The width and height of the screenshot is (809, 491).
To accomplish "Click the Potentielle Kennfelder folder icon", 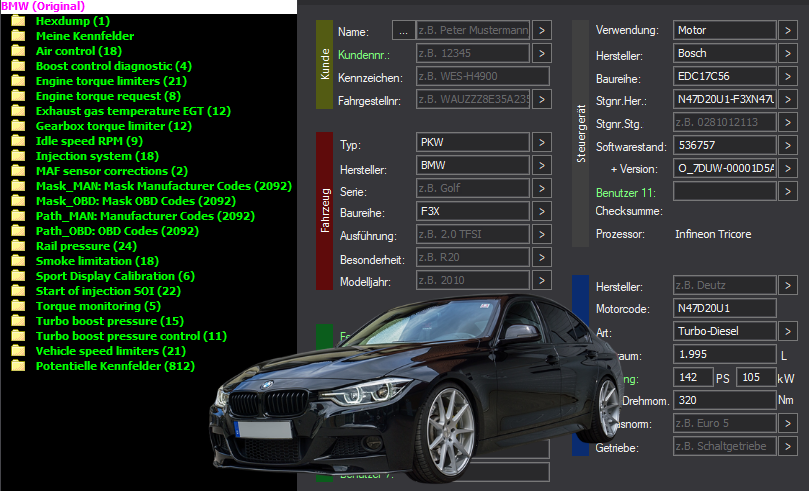I will tap(18, 366).
